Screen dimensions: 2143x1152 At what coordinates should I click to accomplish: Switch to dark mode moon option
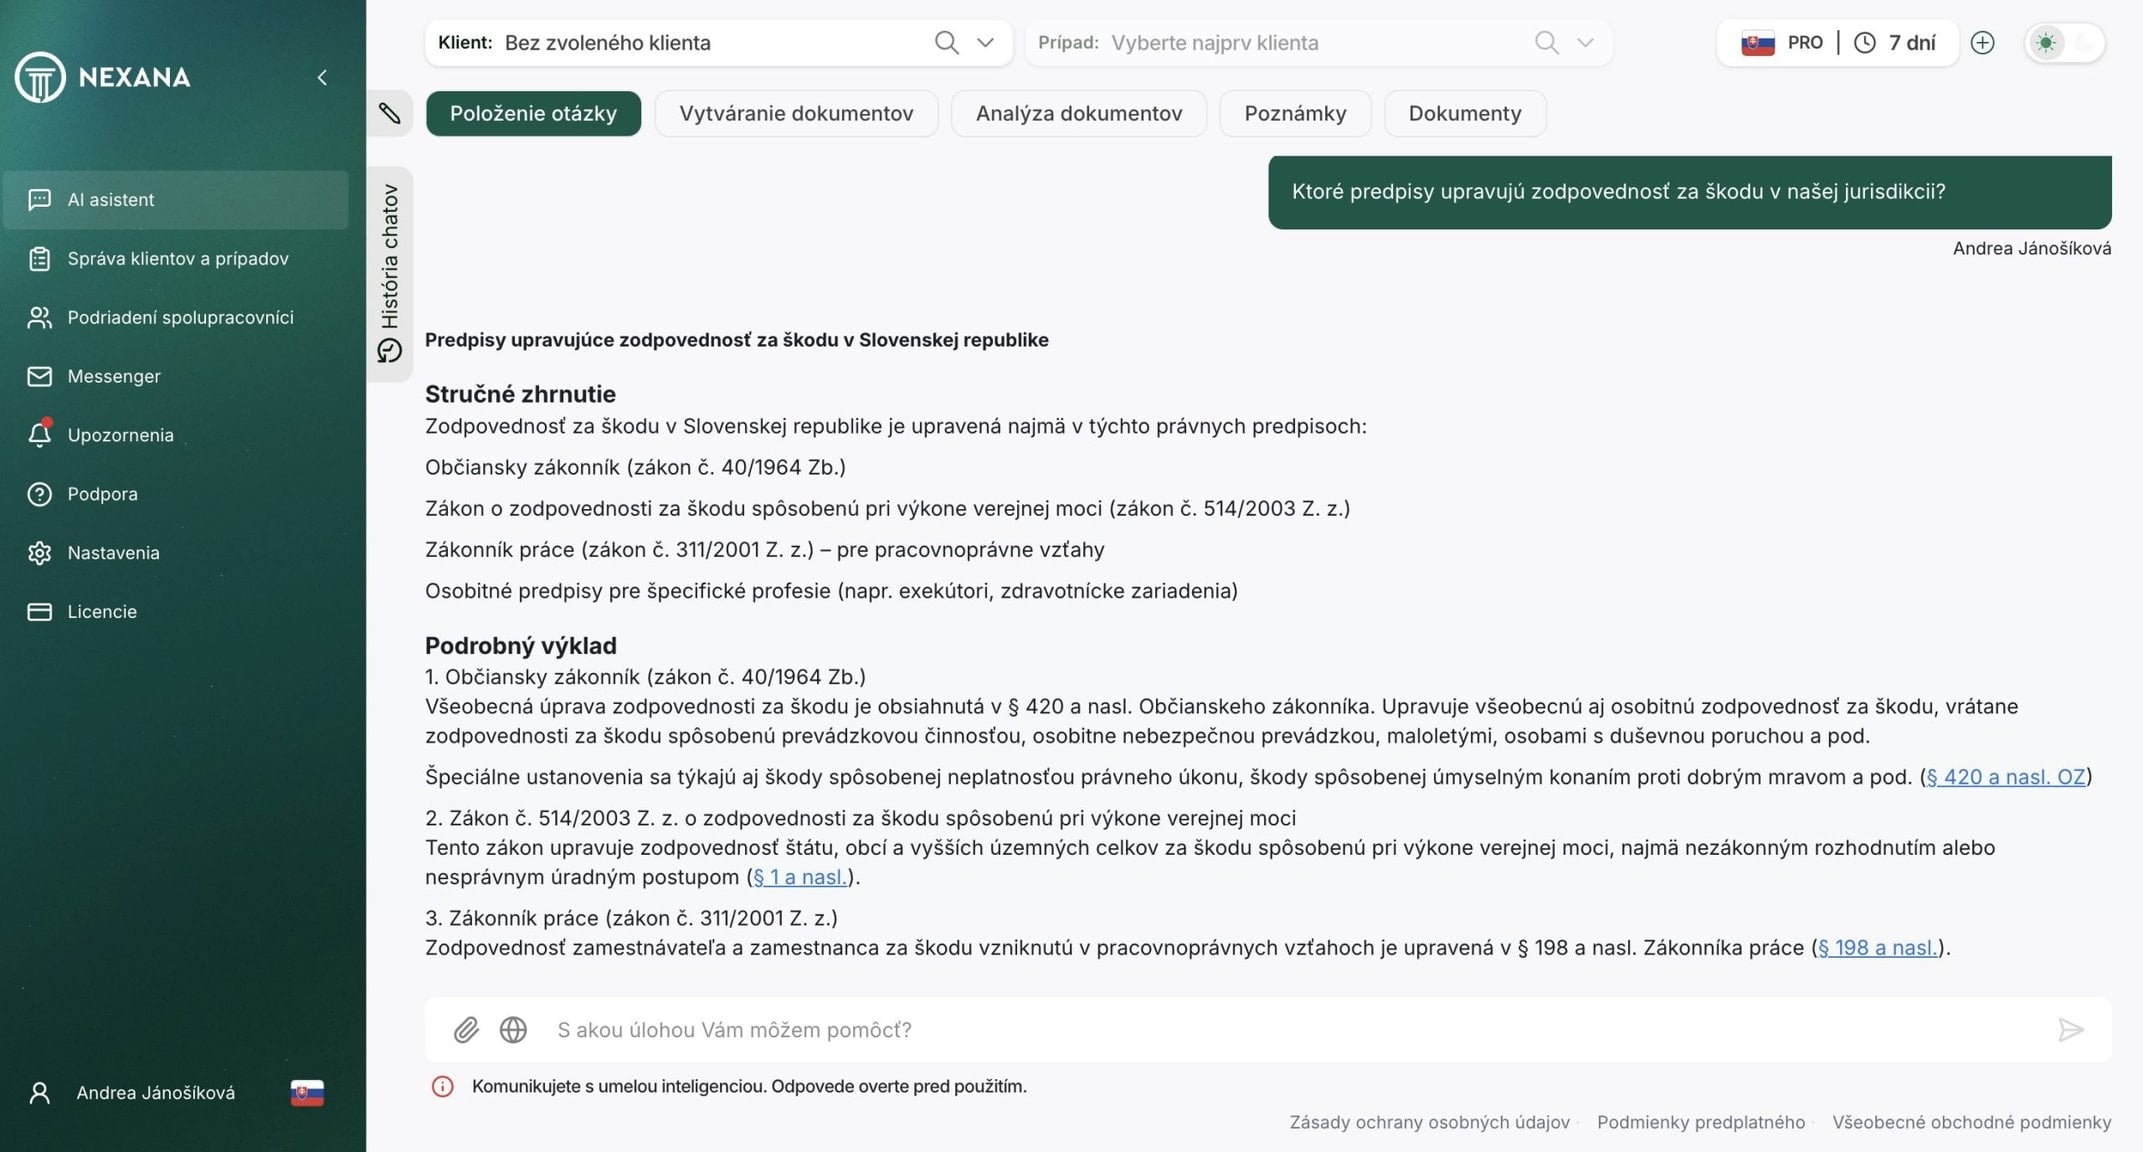coord(2085,43)
